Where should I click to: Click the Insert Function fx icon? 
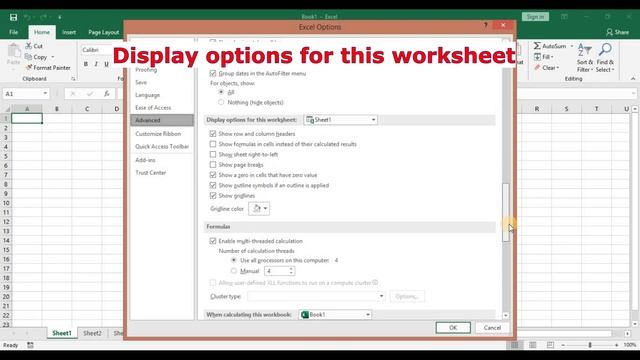tap(107, 93)
